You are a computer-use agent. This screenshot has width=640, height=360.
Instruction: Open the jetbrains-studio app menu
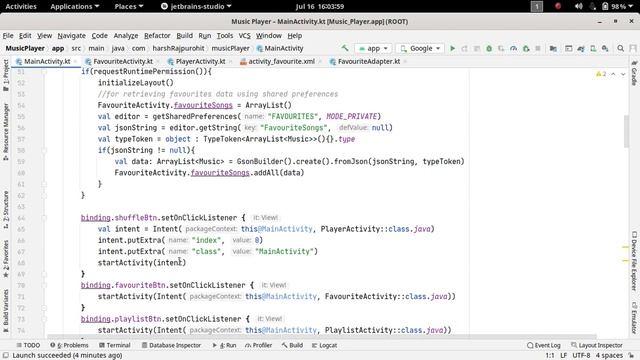pyautogui.click(x=196, y=6)
